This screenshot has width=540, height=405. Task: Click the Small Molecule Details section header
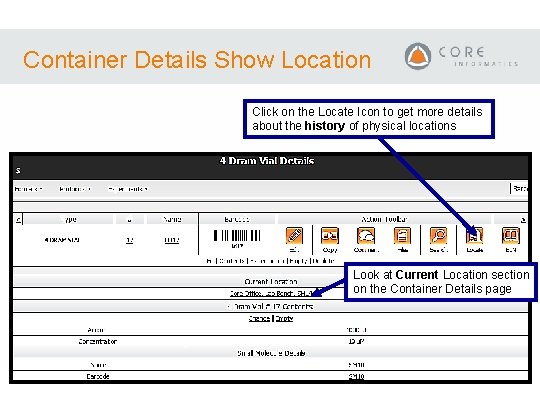point(271,353)
